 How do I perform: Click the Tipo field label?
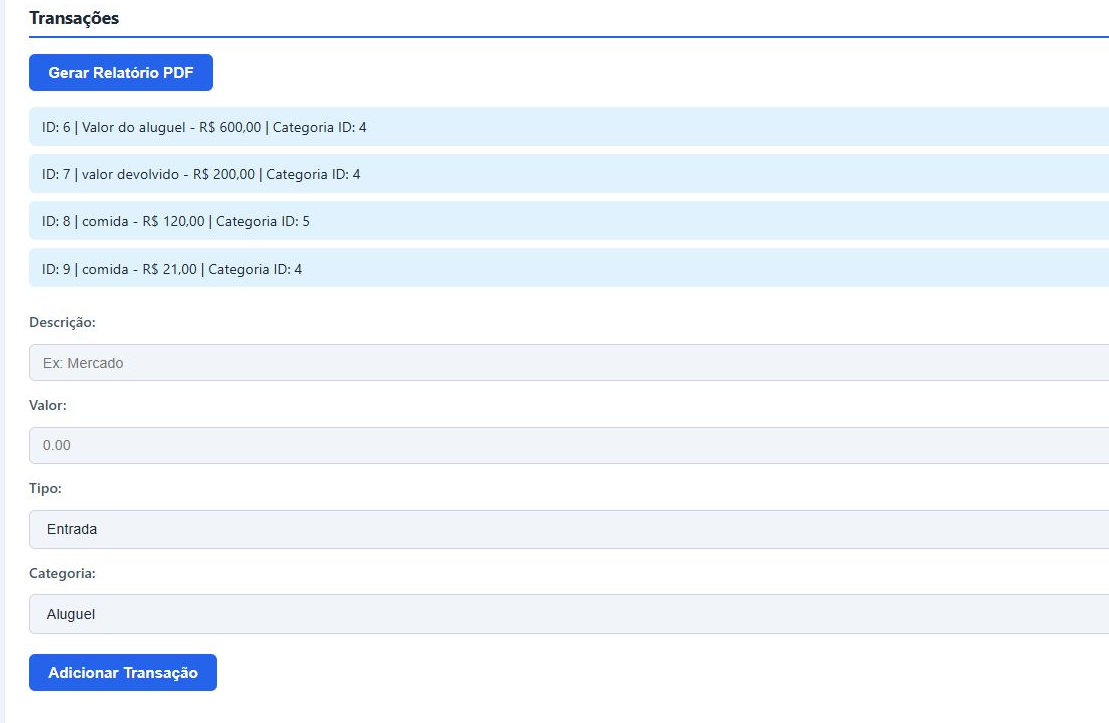point(45,489)
